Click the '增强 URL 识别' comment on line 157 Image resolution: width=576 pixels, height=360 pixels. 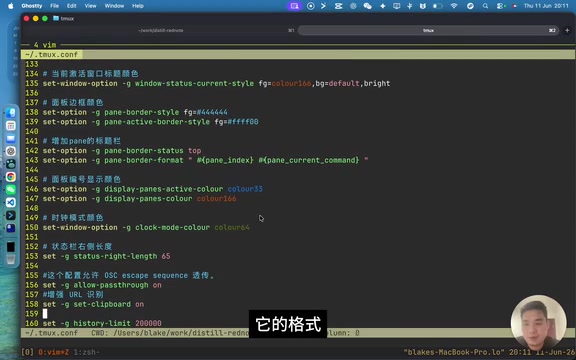coord(73,294)
